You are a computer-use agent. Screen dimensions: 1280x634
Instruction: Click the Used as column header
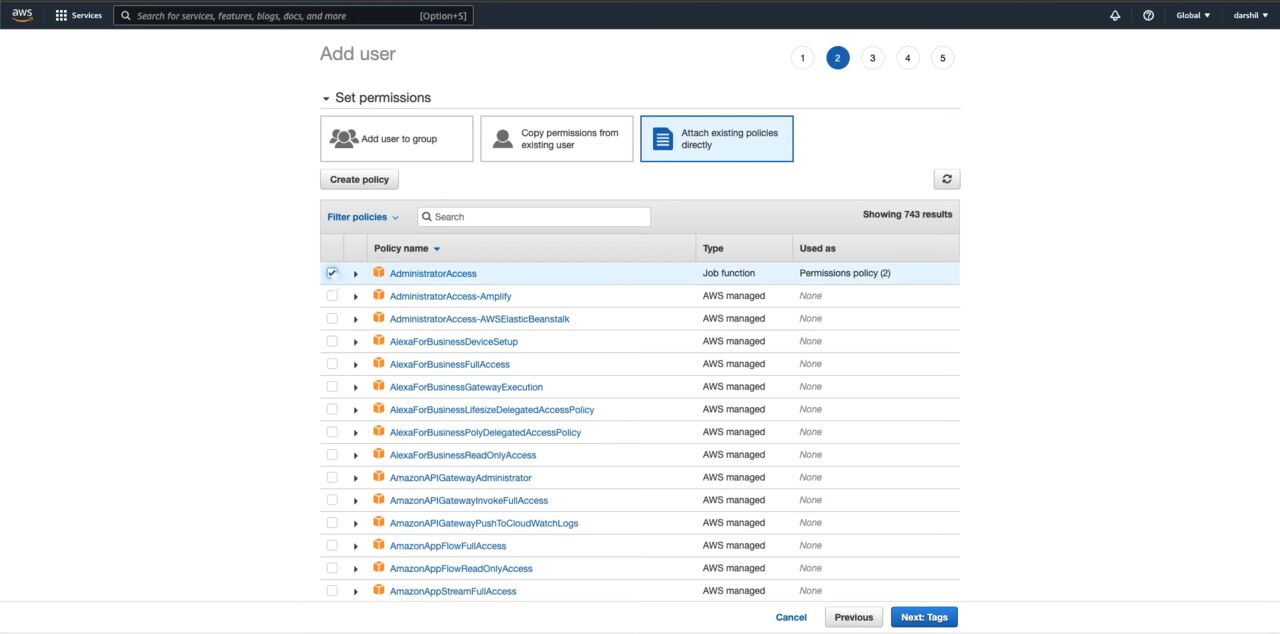tap(818, 248)
